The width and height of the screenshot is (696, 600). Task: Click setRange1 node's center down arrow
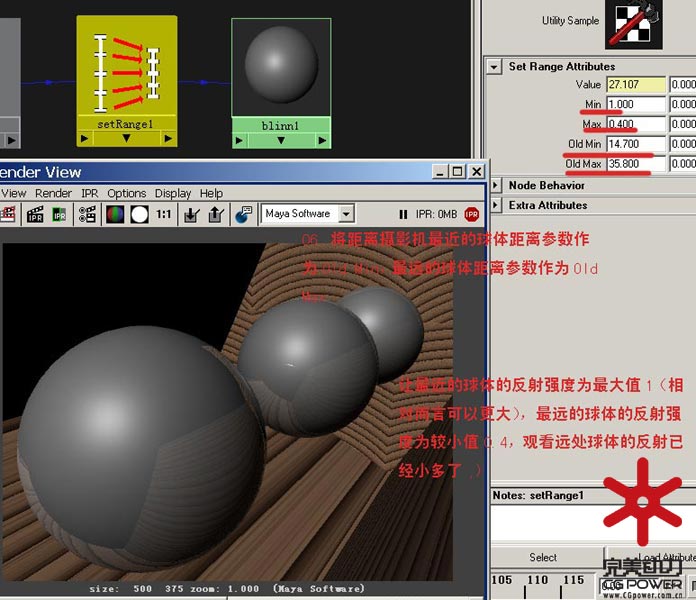[x=126, y=139]
